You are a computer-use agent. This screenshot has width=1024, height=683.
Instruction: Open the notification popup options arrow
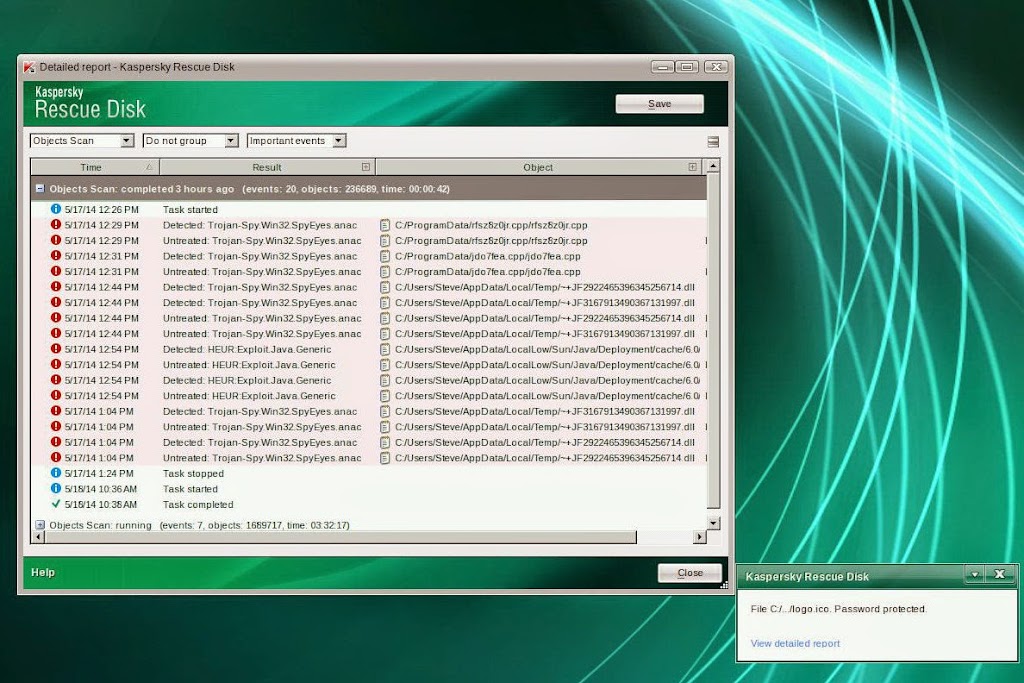tap(974, 575)
